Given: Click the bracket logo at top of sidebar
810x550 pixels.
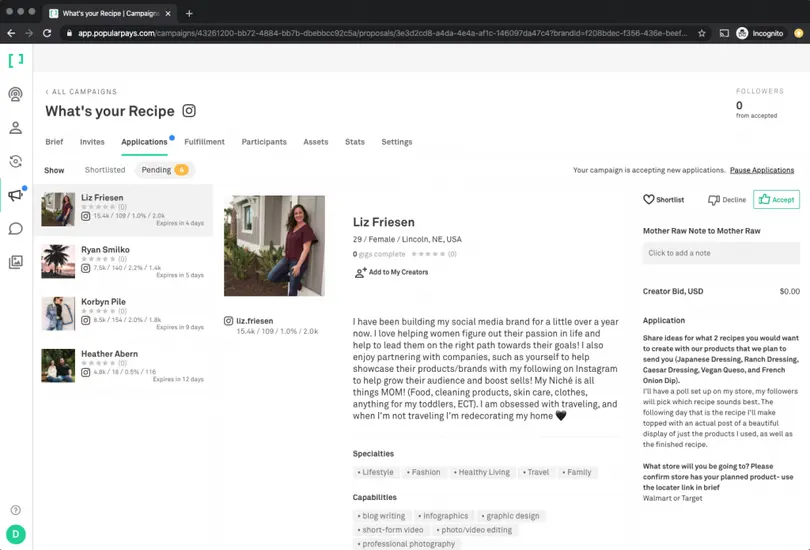Looking at the screenshot, I should 15,61.
